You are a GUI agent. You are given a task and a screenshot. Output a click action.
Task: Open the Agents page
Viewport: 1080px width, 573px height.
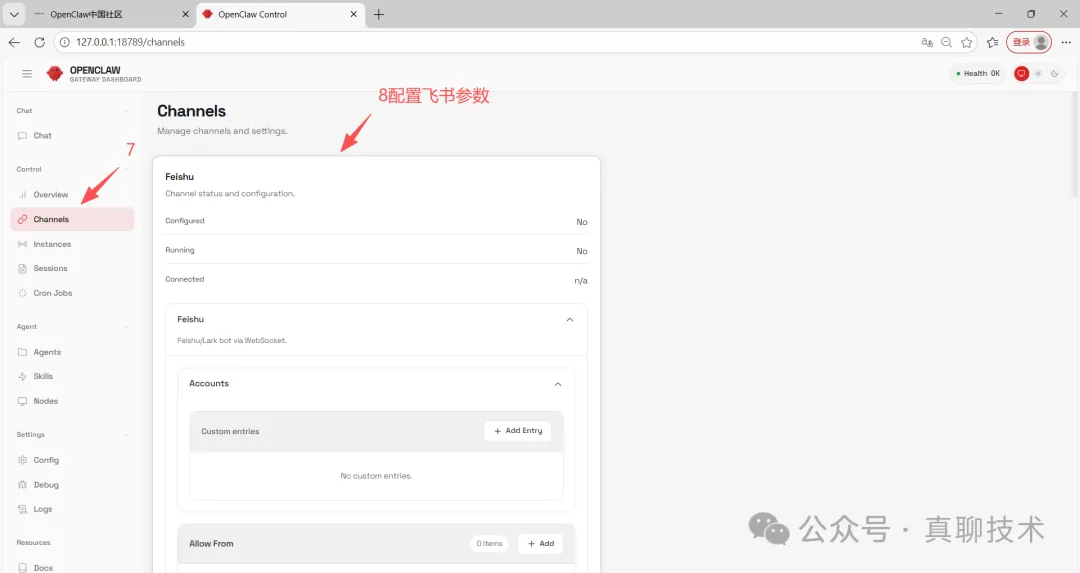72,352
